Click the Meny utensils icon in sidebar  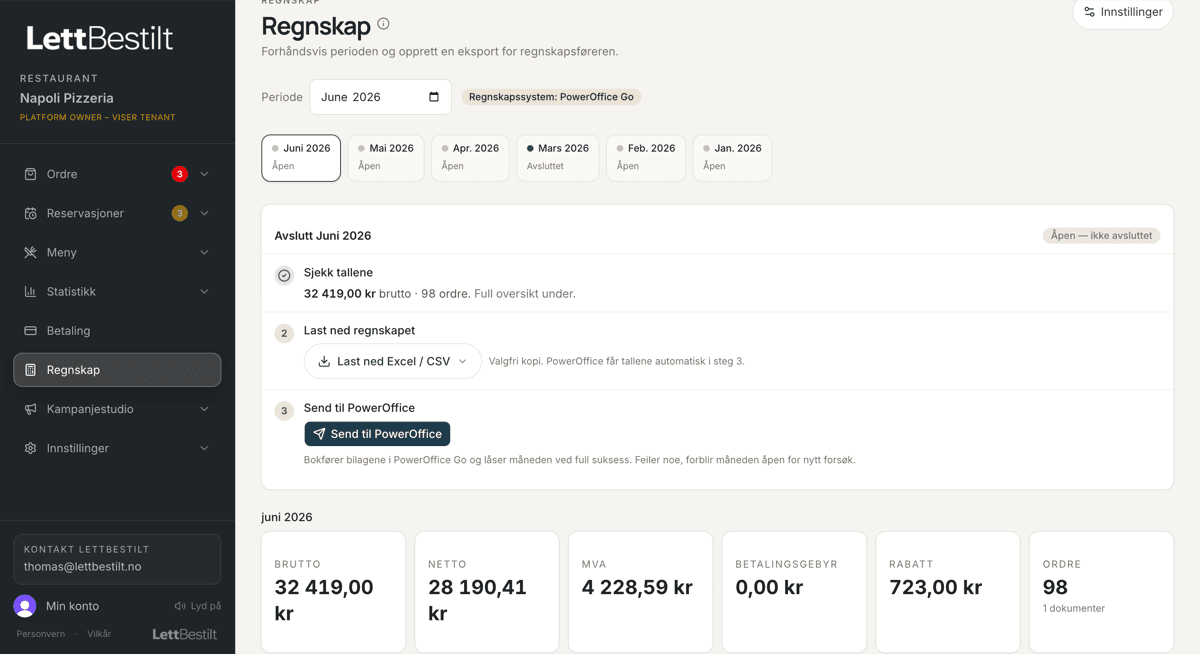30,252
